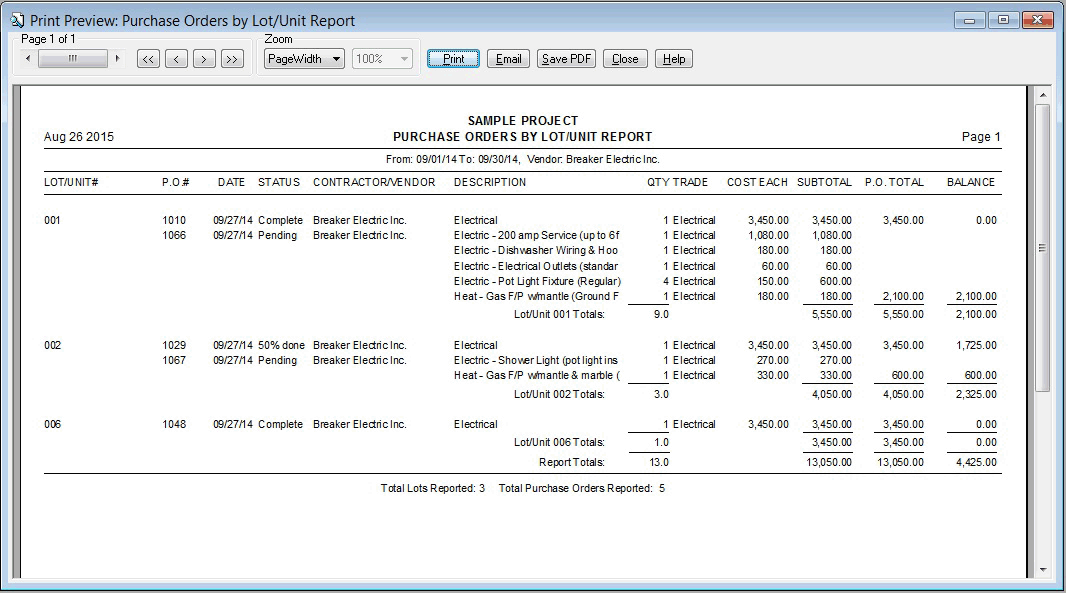Click page scroller left arrow

(x=28, y=59)
